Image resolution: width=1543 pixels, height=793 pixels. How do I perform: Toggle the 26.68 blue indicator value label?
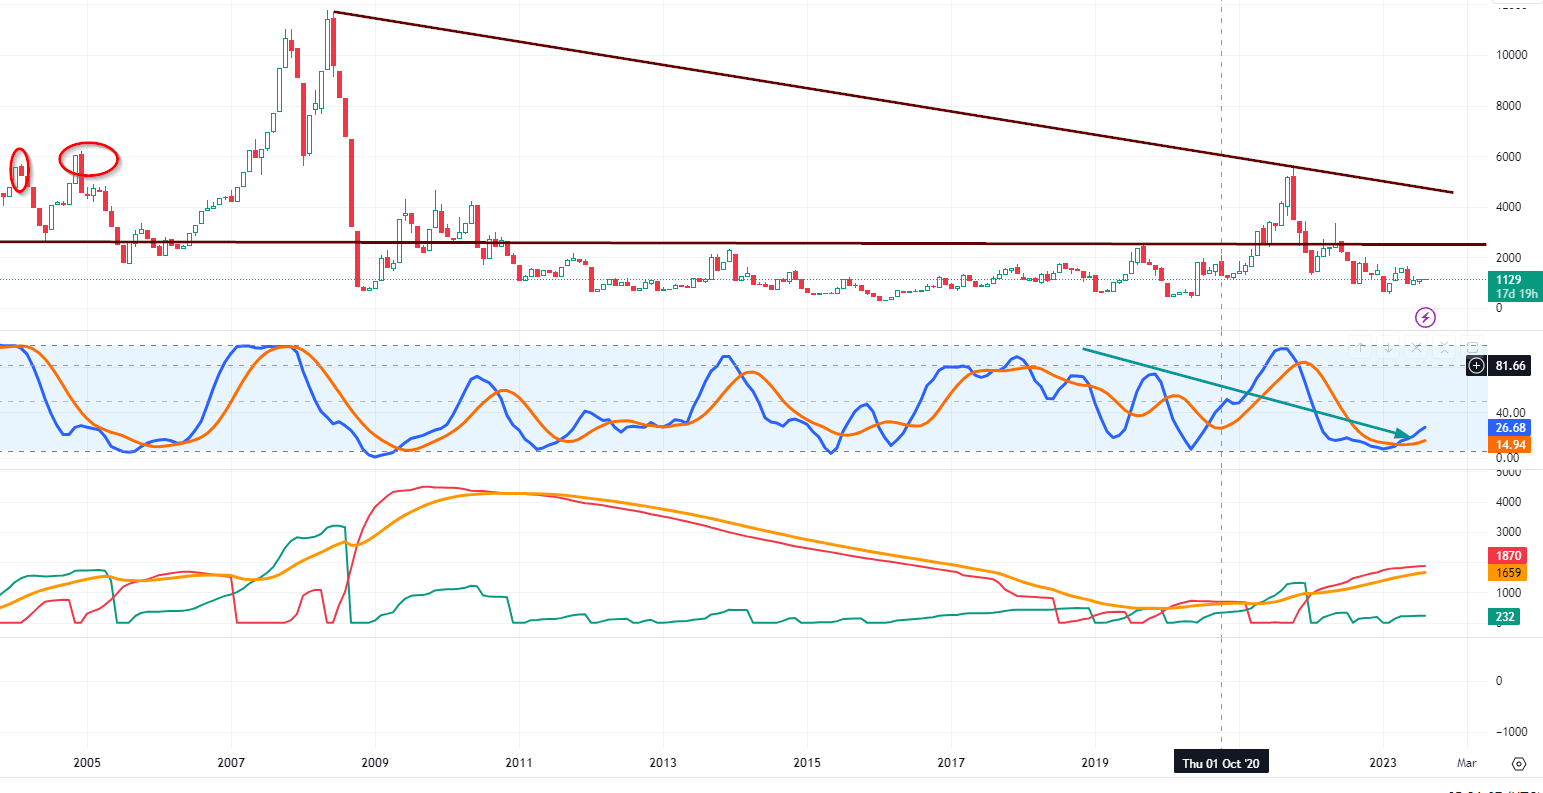coord(1513,427)
